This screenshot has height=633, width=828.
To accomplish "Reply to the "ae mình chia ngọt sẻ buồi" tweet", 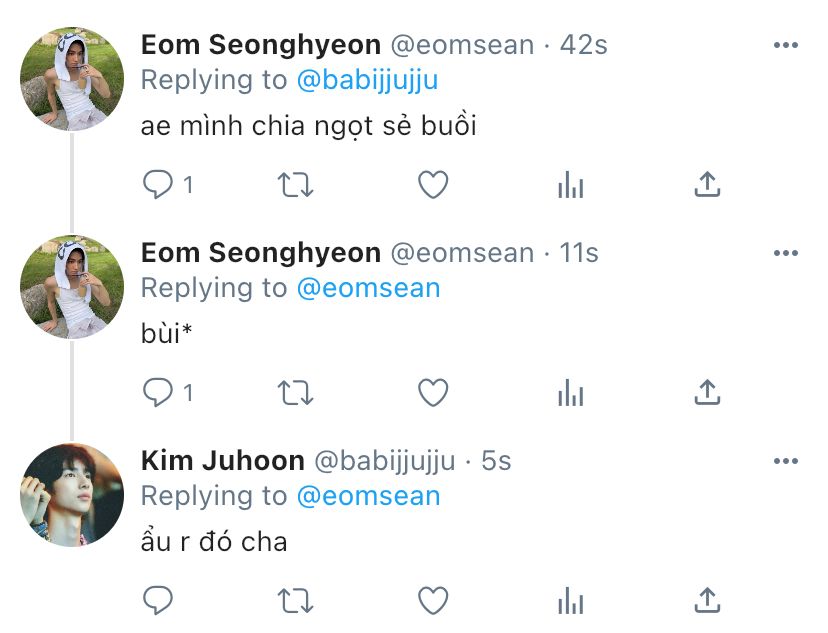I will [x=158, y=185].
